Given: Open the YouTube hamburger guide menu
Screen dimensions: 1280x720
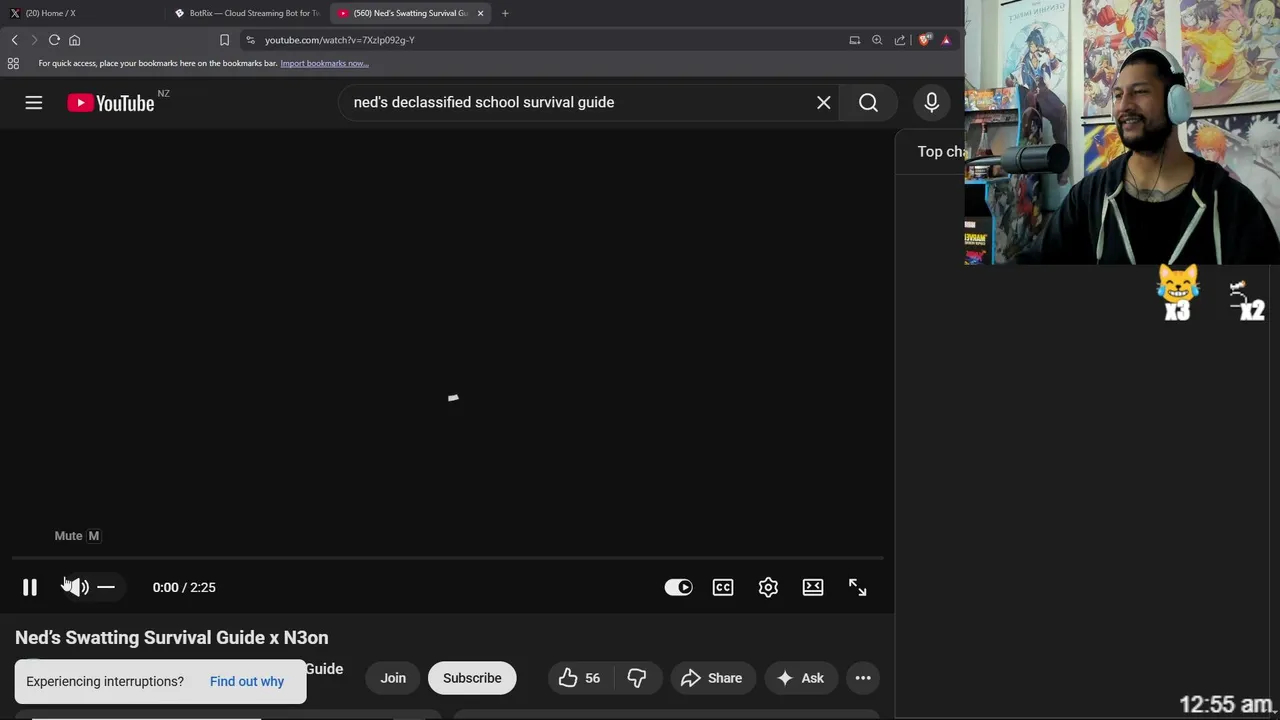Looking at the screenshot, I should click(x=34, y=102).
